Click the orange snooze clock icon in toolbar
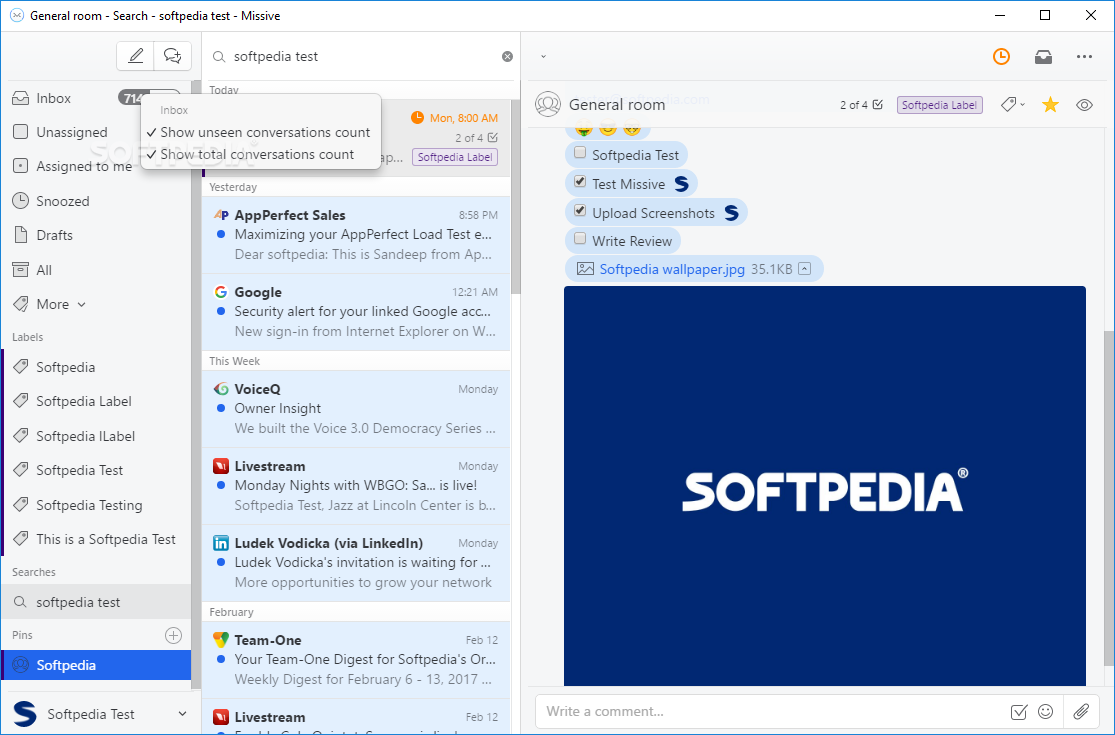The width and height of the screenshot is (1115, 735). (x=1001, y=56)
